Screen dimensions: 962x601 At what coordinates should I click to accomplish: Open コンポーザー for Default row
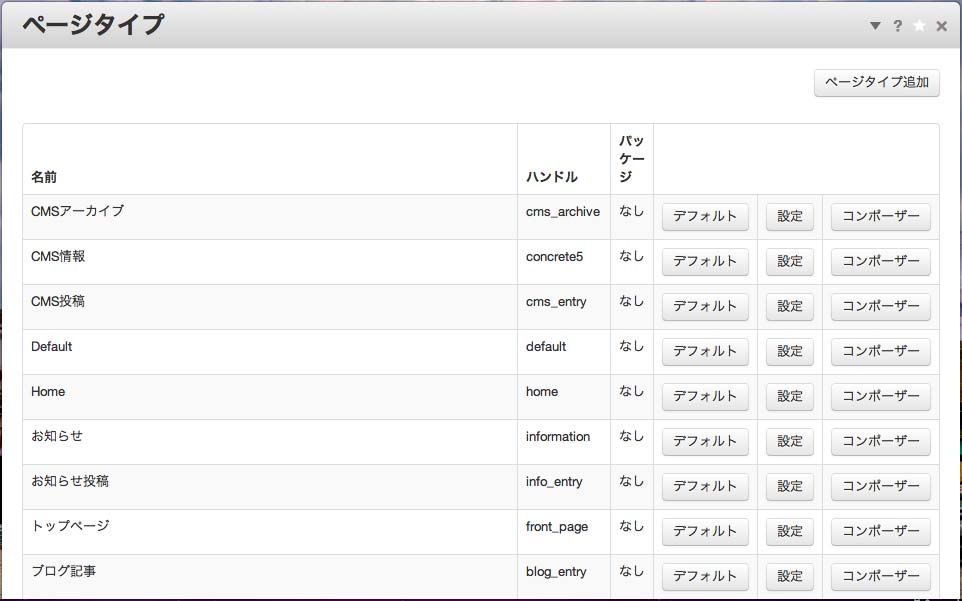tap(880, 351)
